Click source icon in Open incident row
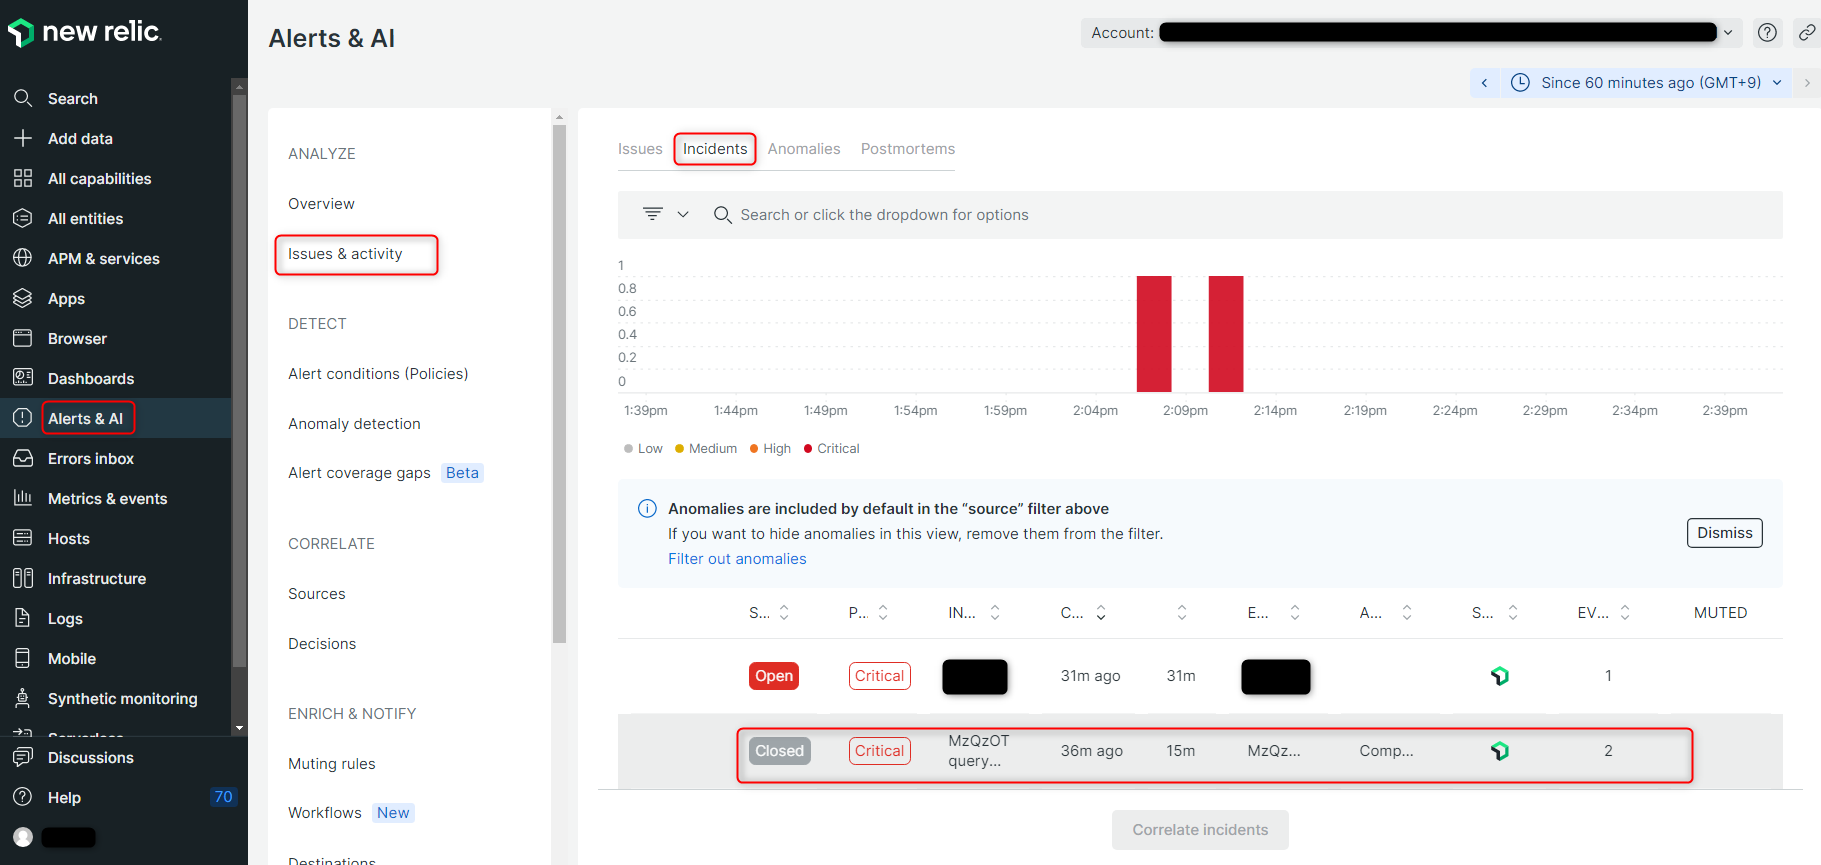1821x865 pixels. tap(1499, 676)
